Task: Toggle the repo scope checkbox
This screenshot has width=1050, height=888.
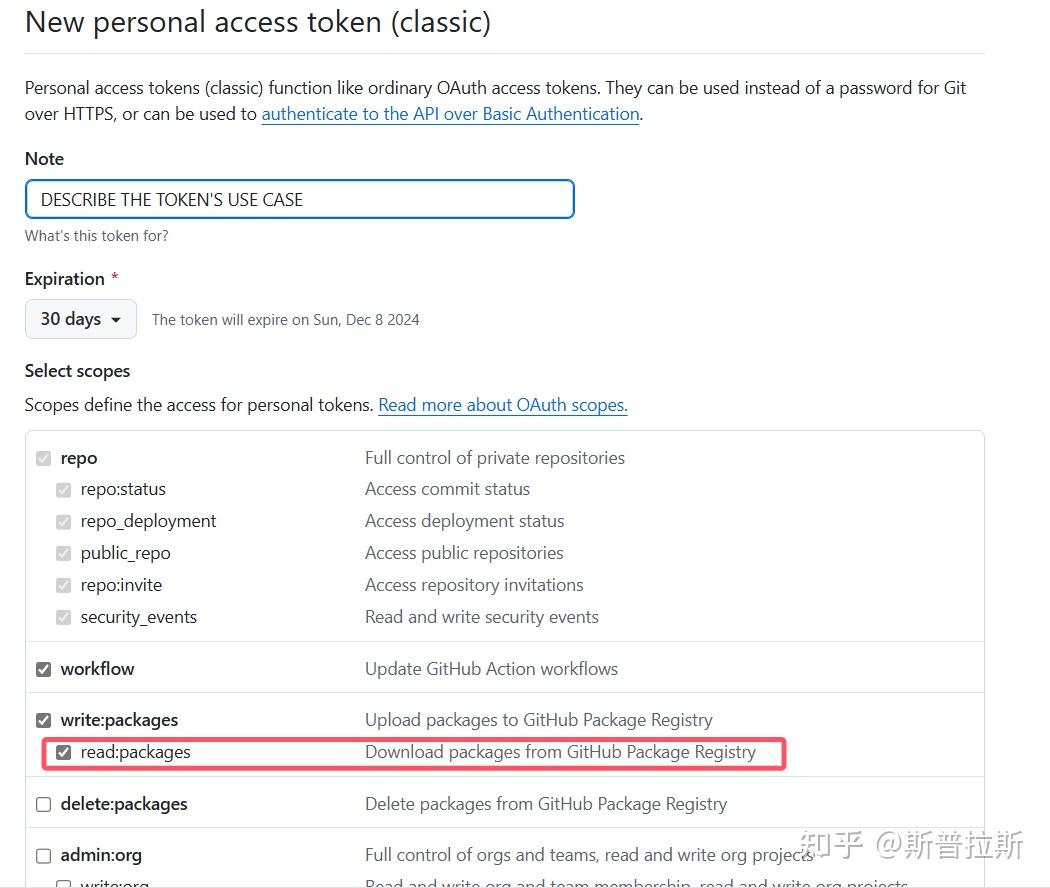Action: (43, 458)
